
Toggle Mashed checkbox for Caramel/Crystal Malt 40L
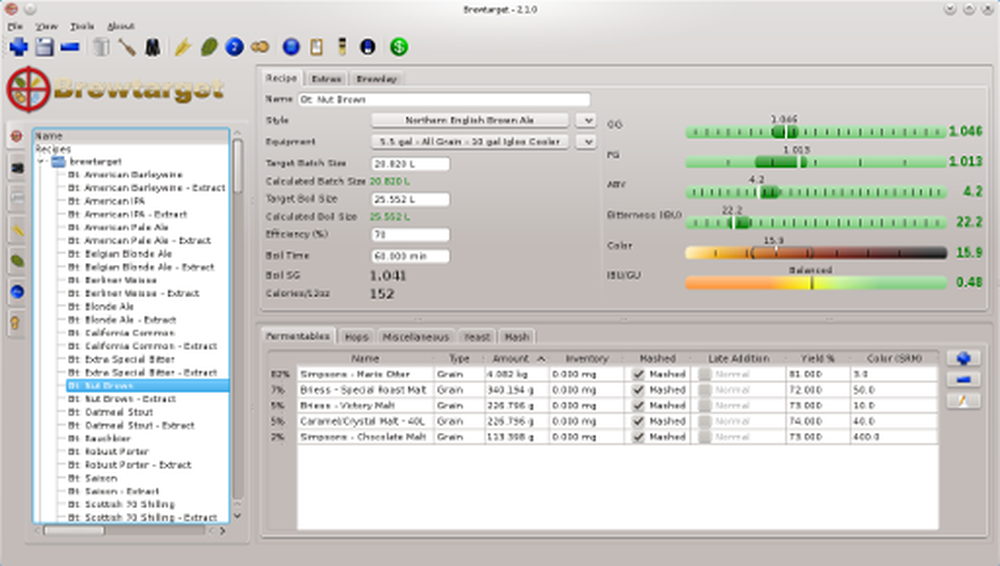tap(638, 421)
